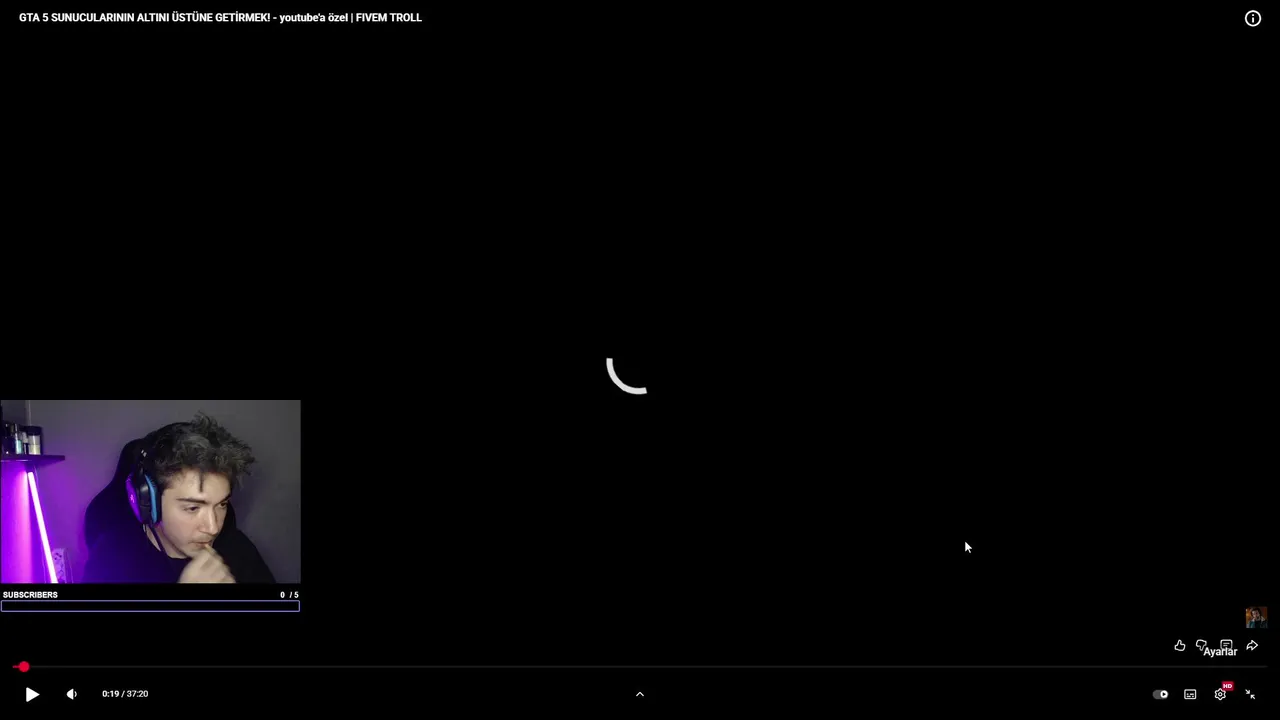Mute the video volume
Screen dimensions: 1280x720
[71, 694]
